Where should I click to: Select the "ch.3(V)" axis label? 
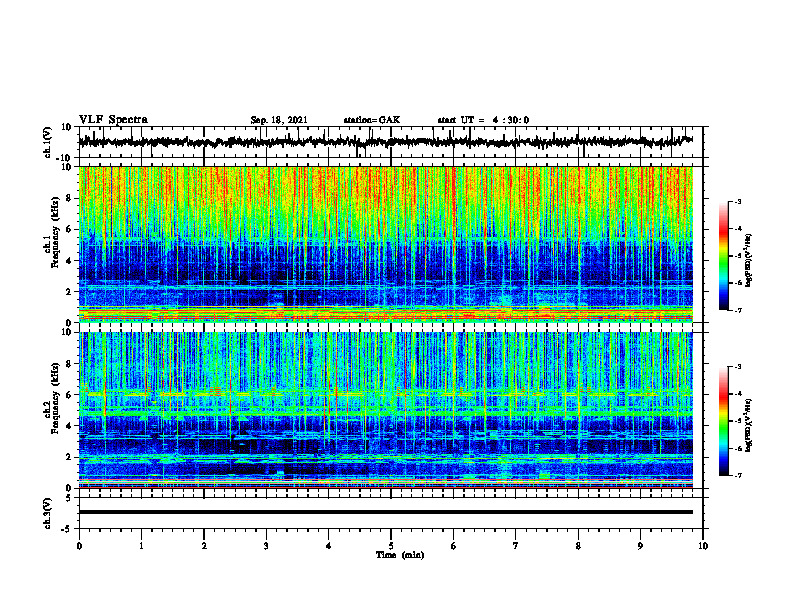(48, 513)
